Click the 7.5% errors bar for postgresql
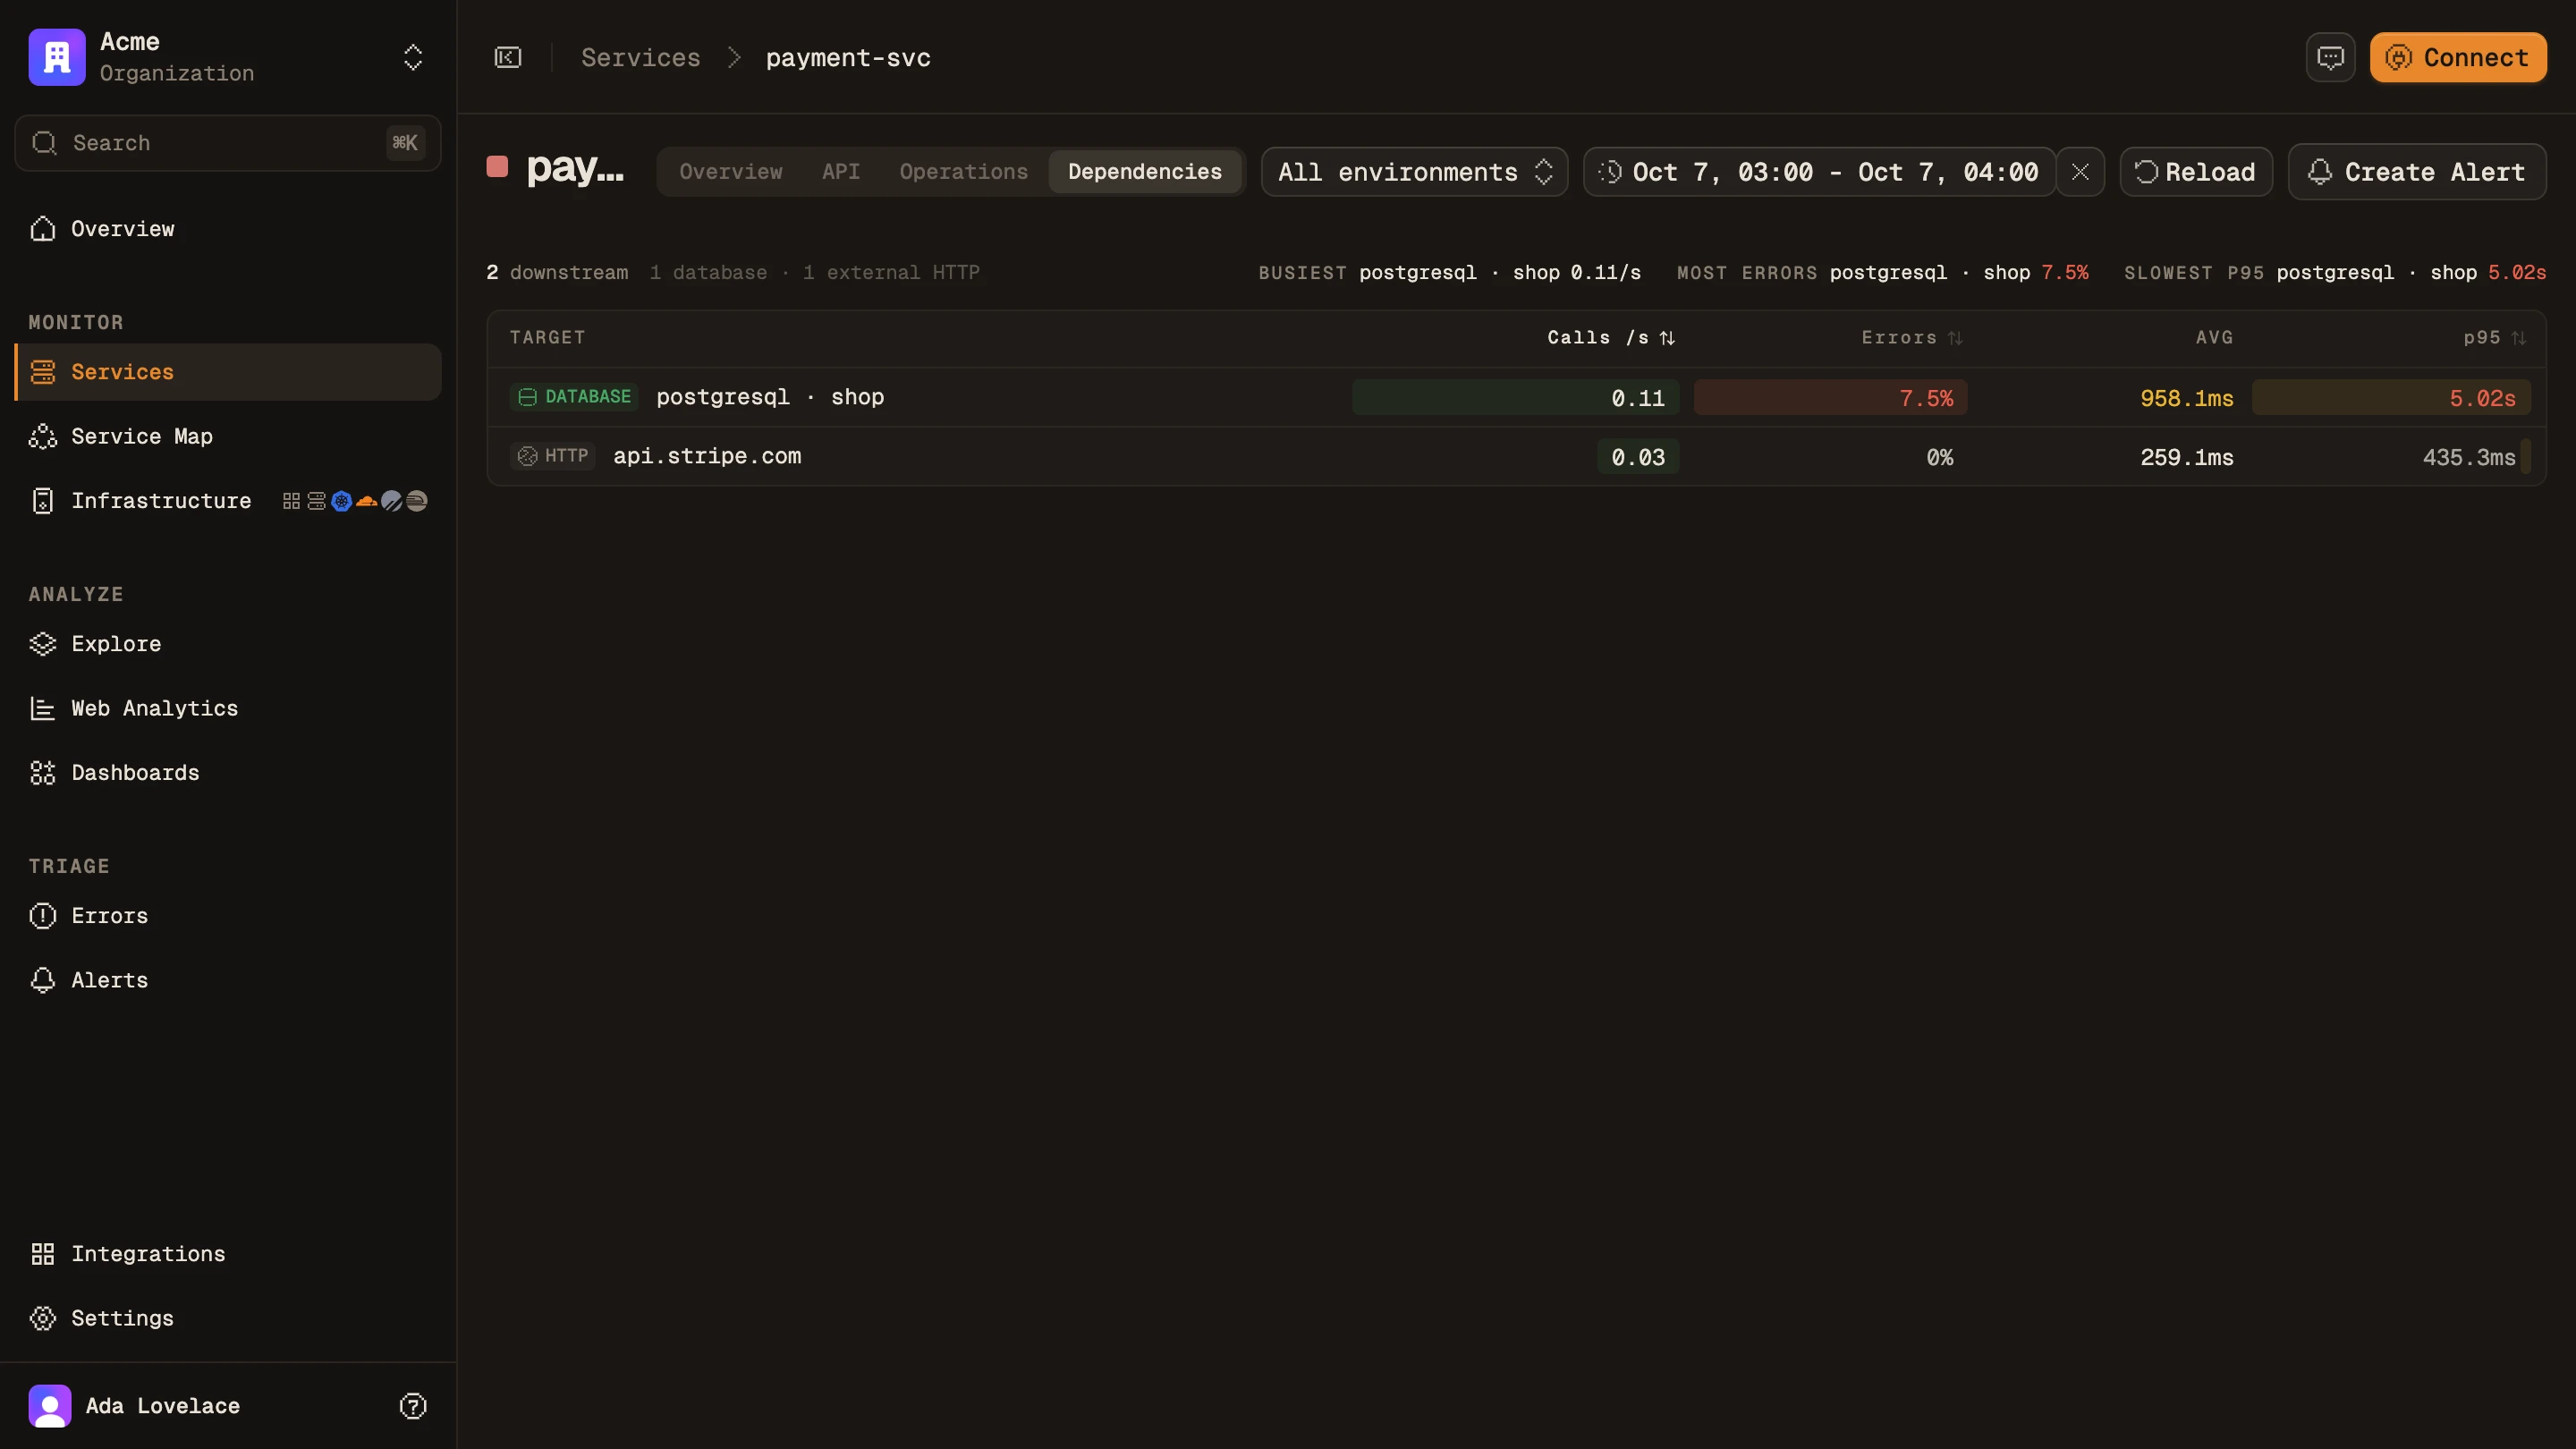The height and width of the screenshot is (1449, 2576). (x=1831, y=397)
